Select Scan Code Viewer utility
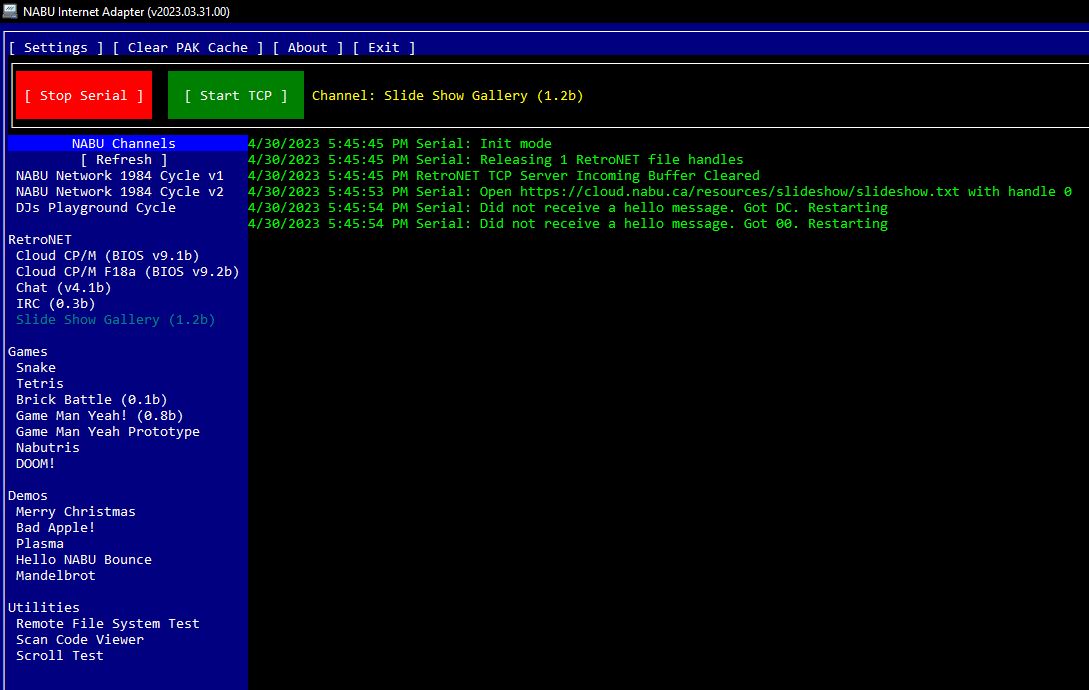The image size is (1089, 690). point(80,639)
